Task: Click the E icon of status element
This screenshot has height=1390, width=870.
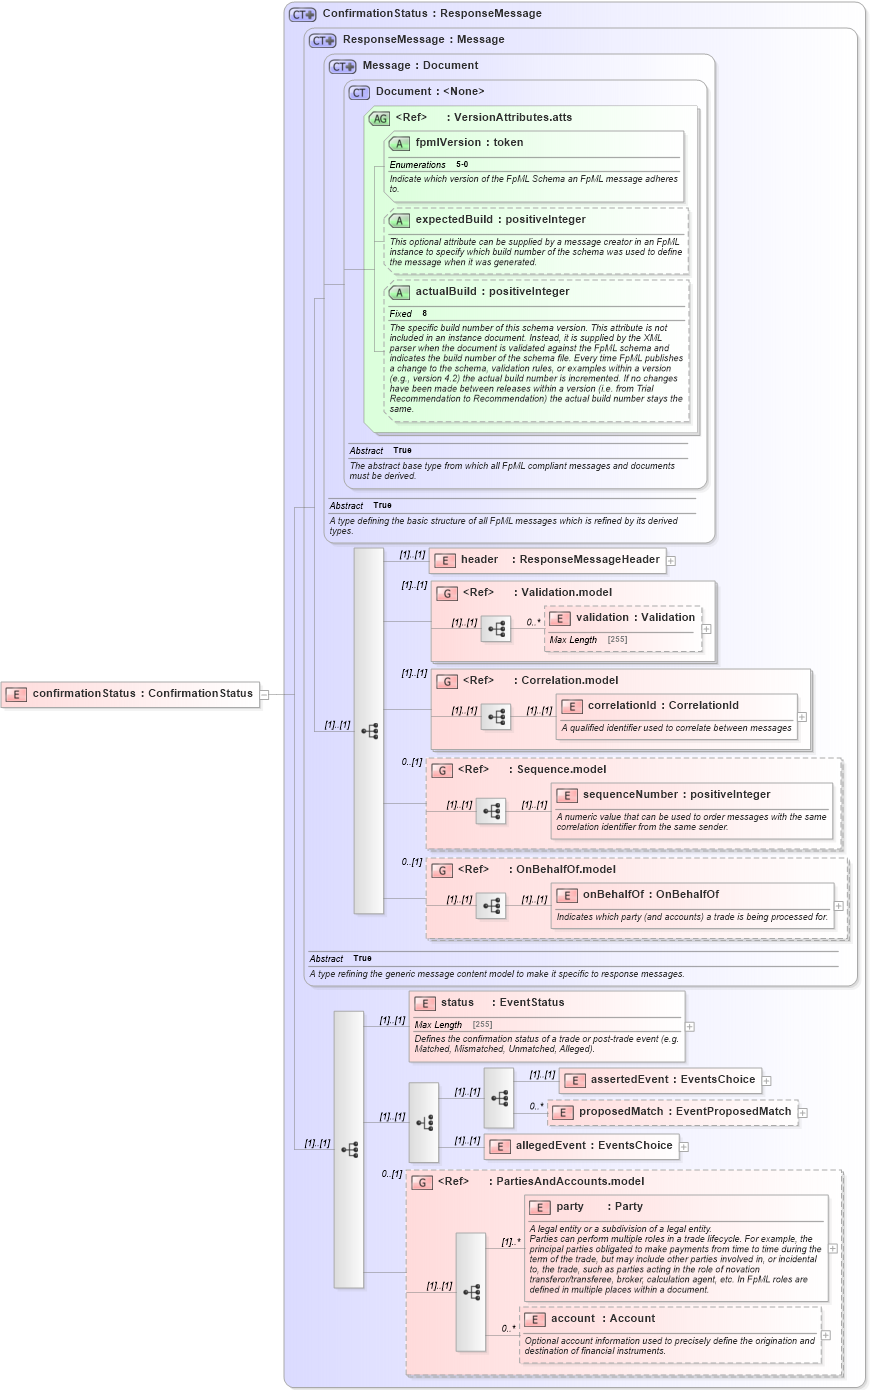Action: pyautogui.click(x=425, y=1003)
